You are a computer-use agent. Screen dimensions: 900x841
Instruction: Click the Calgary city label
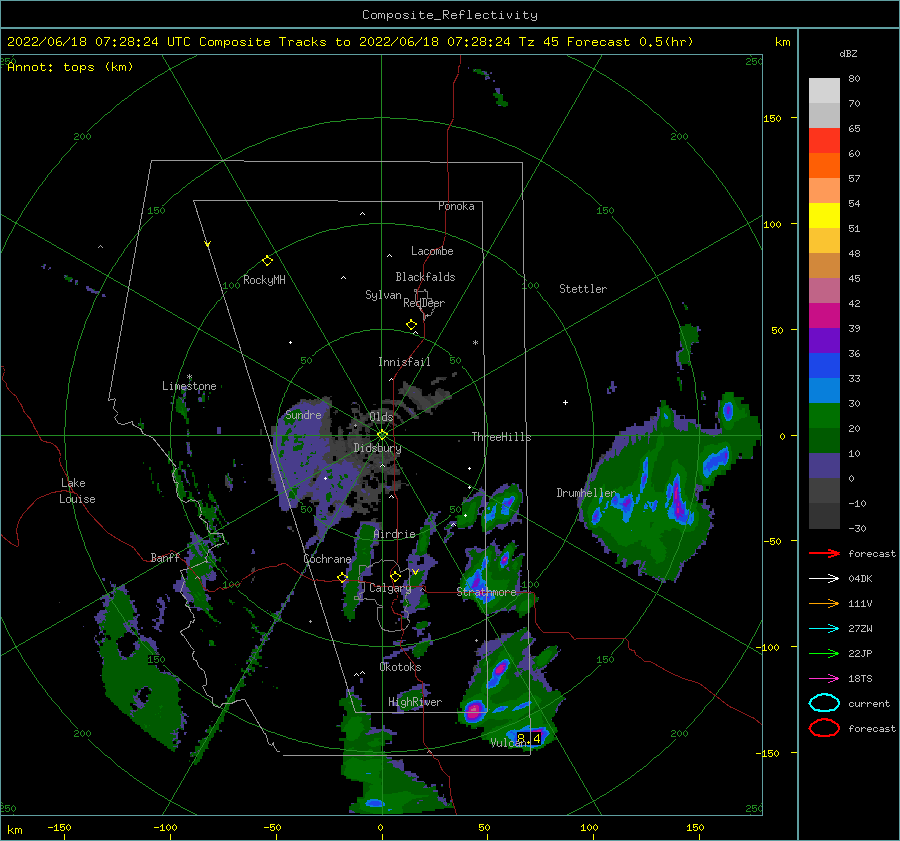tap(390, 588)
